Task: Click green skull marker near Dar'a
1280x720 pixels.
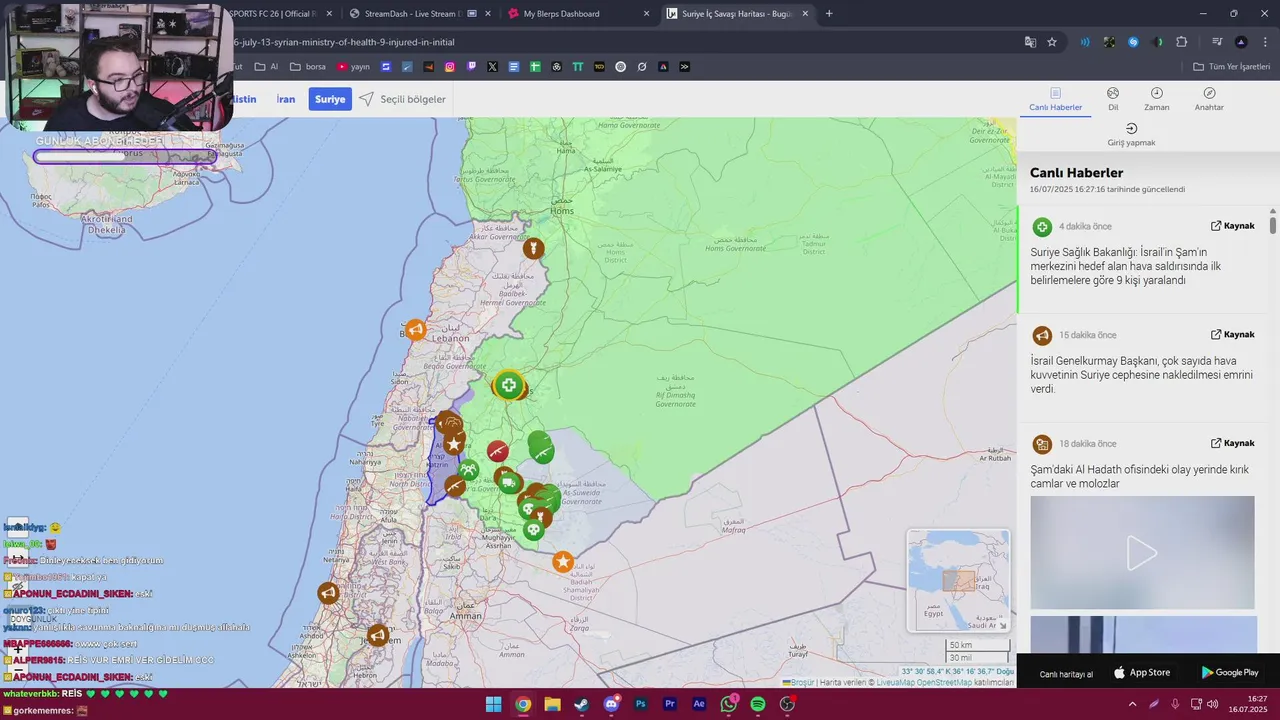Action: [x=534, y=528]
